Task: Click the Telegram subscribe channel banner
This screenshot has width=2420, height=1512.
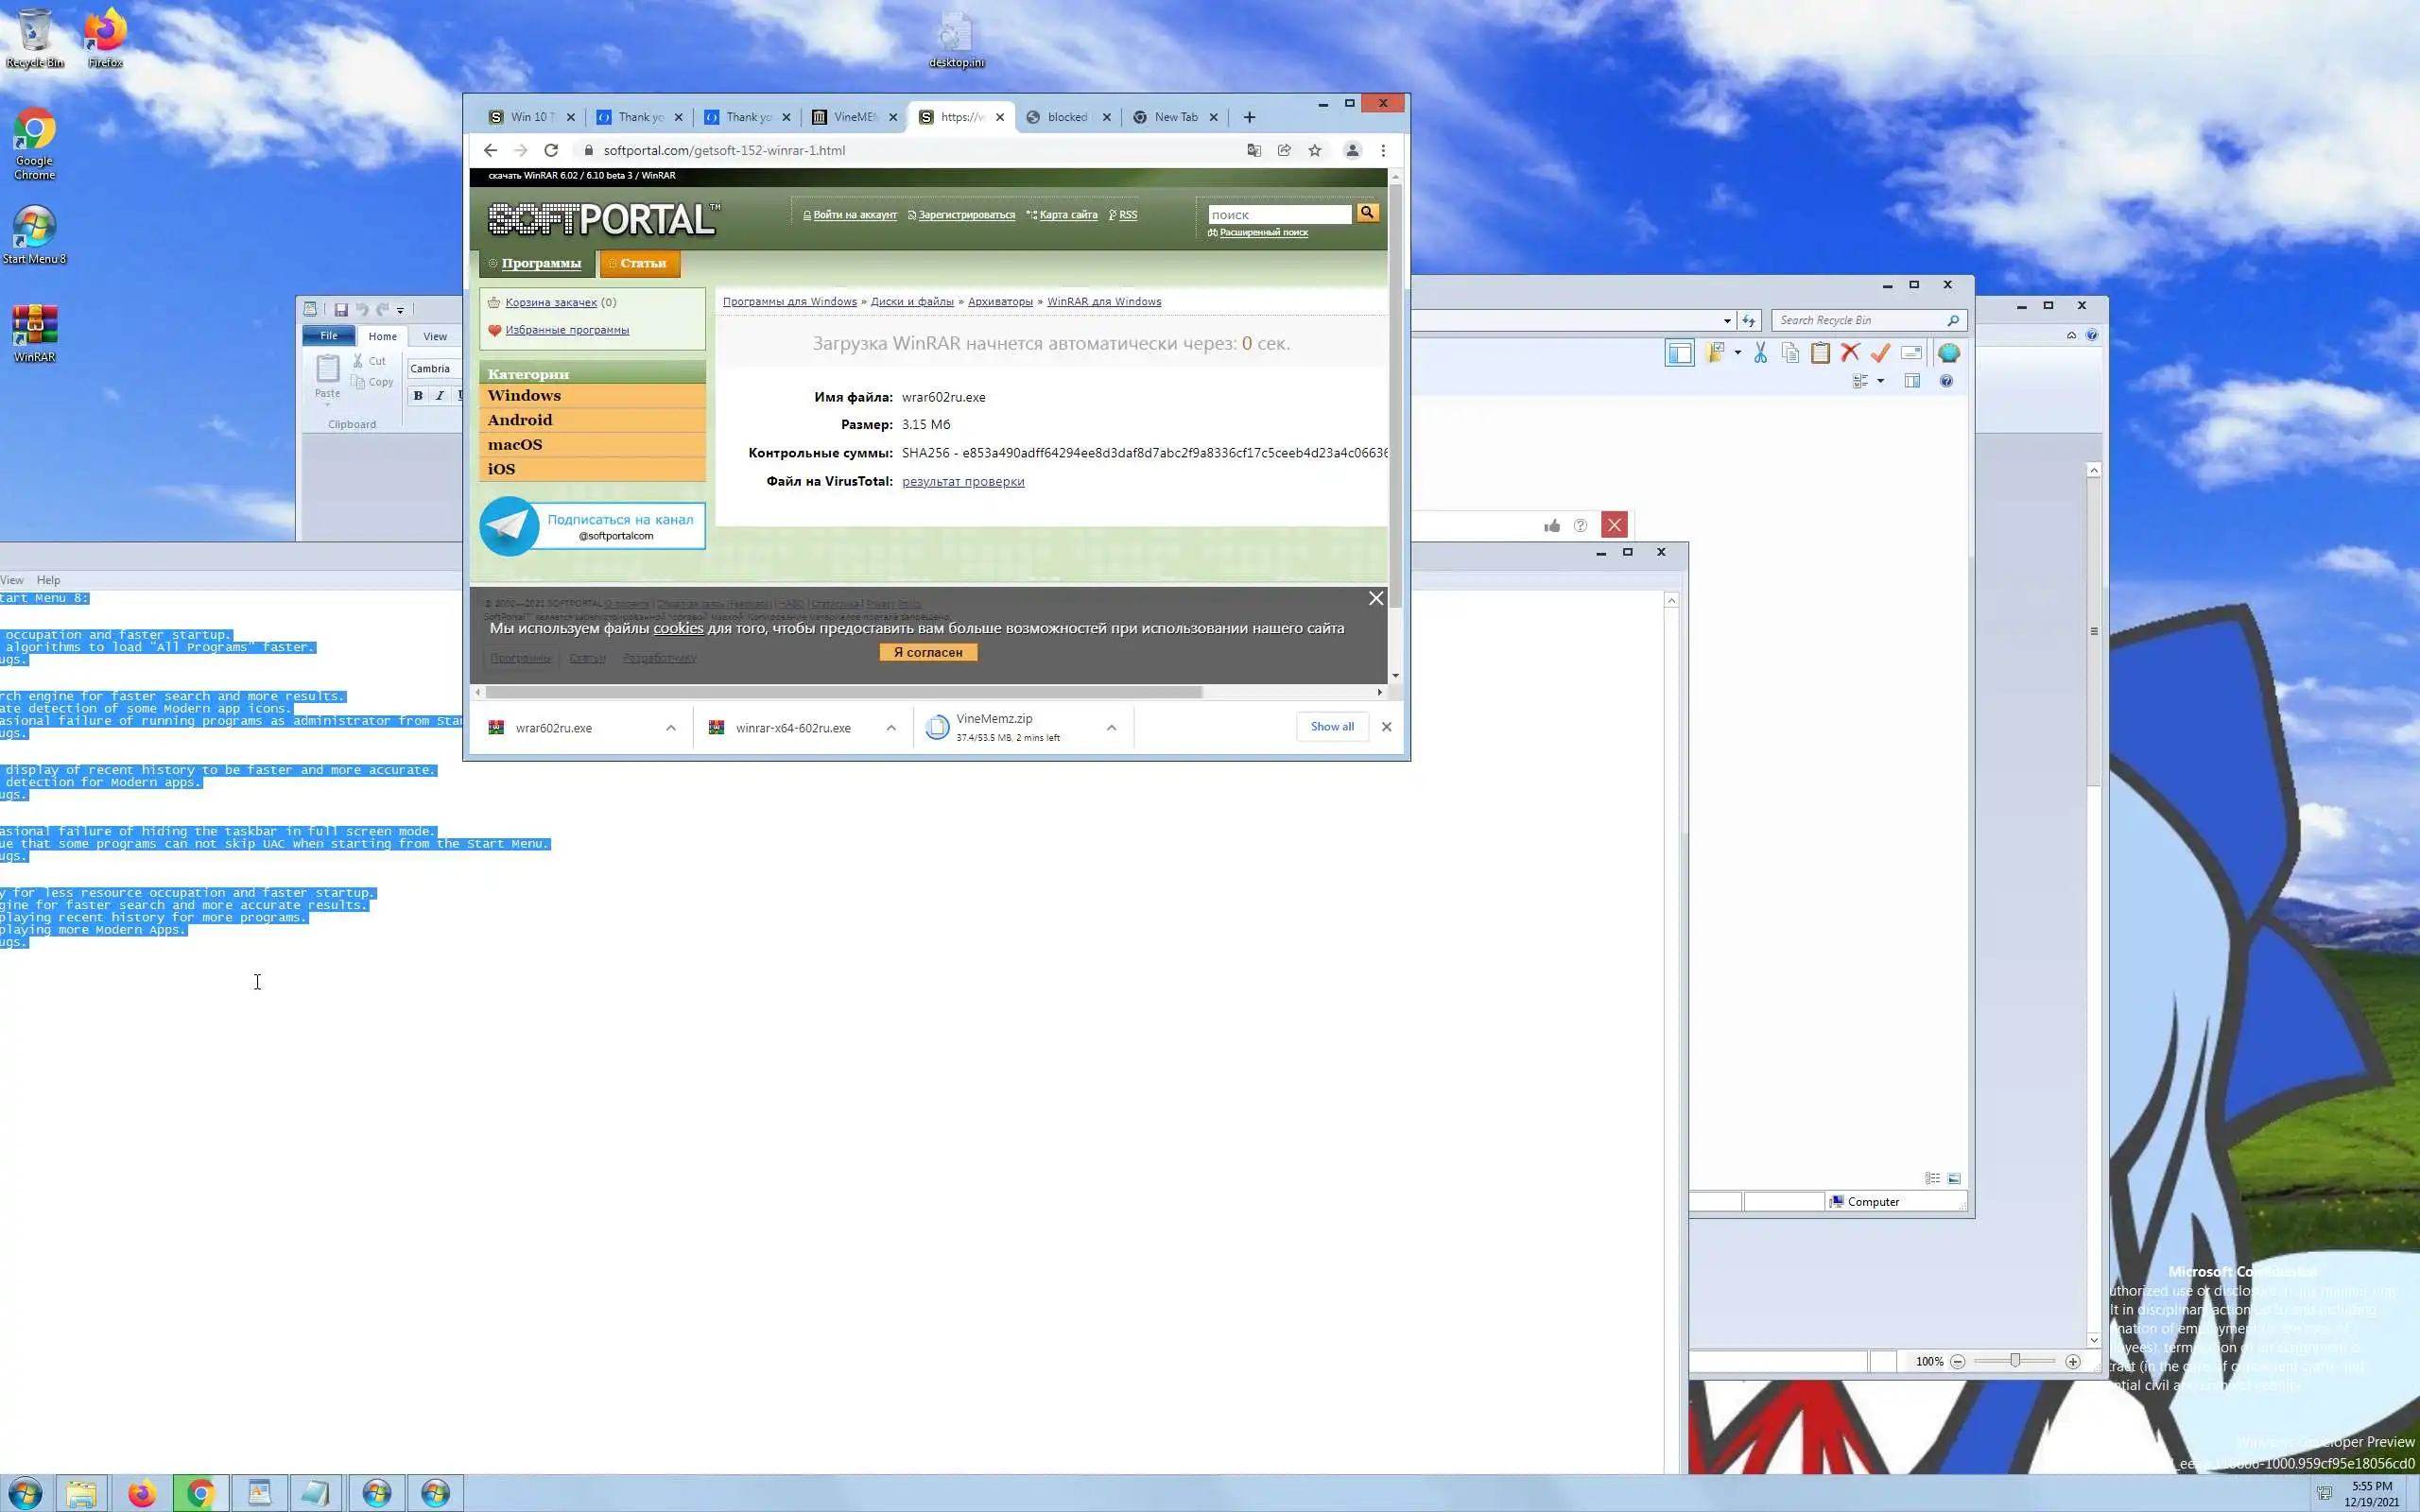Action: pos(593,526)
